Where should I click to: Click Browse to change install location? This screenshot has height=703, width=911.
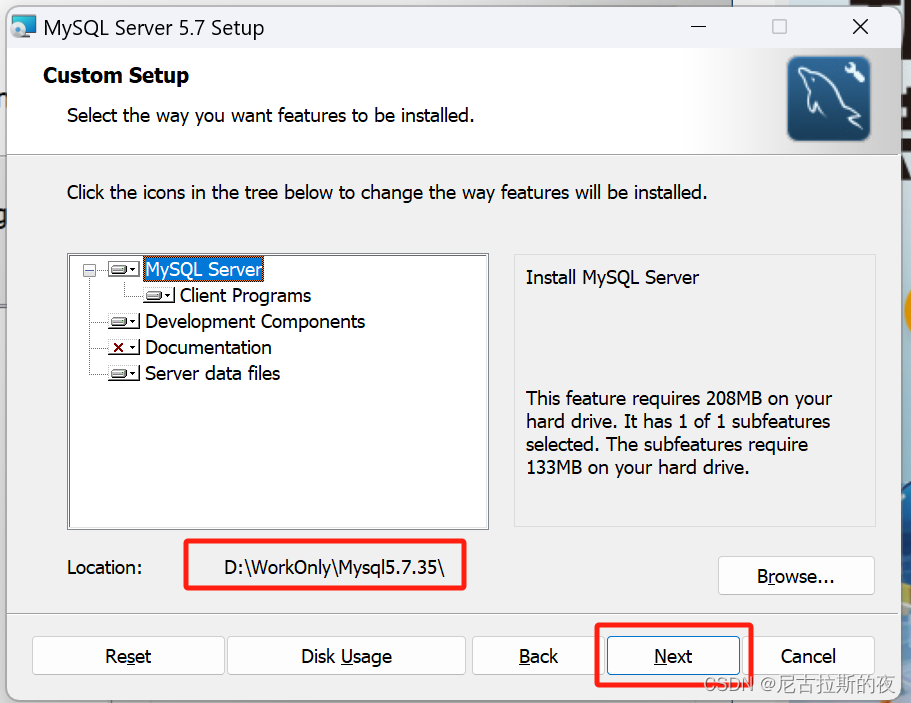tap(795, 575)
